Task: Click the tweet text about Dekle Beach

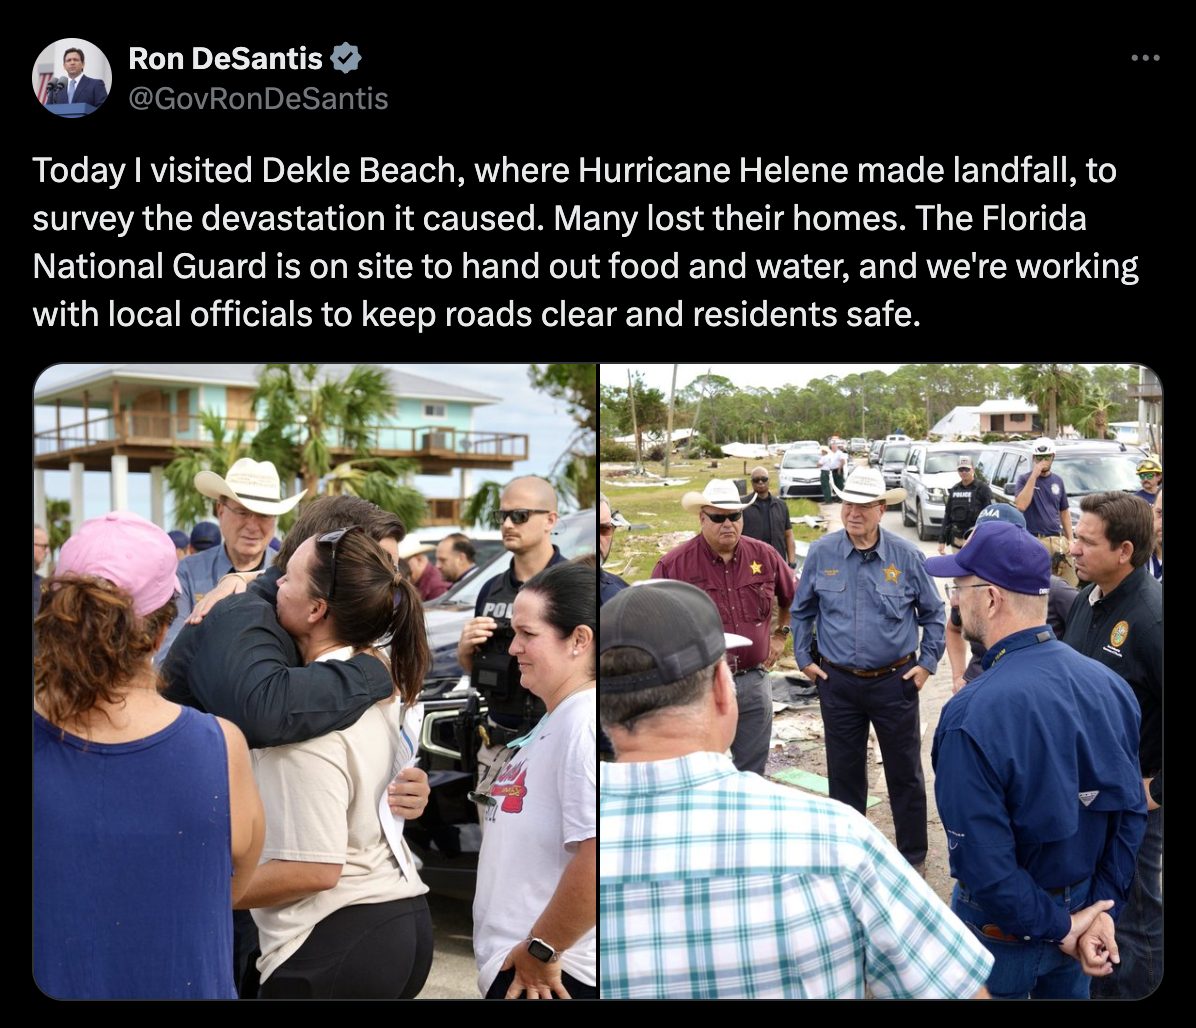Action: click(586, 242)
